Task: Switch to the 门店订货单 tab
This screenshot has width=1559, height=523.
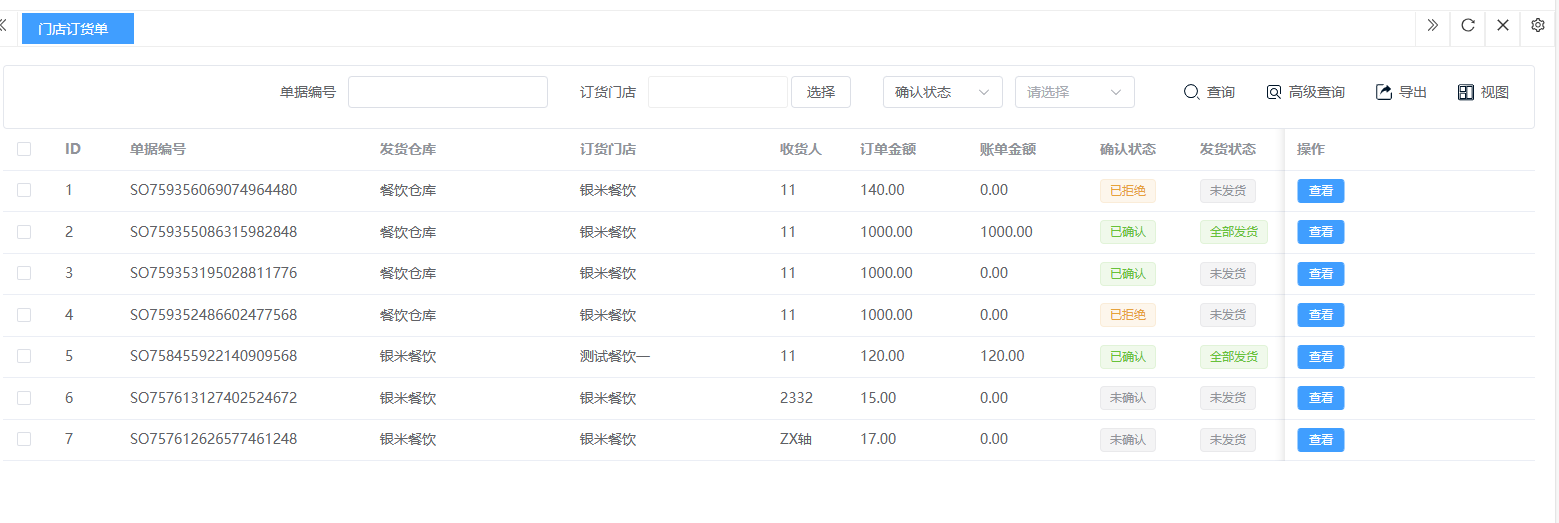Action: pyautogui.click(x=77, y=29)
